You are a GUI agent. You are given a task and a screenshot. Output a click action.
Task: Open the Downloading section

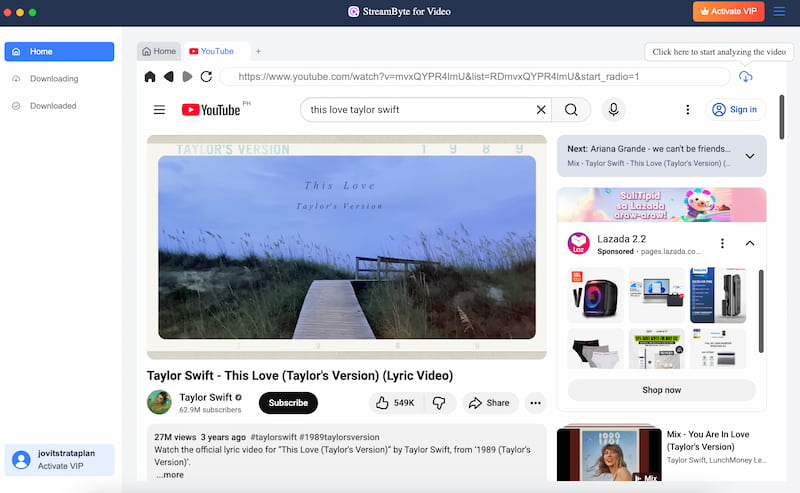click(x=54, y=79)
